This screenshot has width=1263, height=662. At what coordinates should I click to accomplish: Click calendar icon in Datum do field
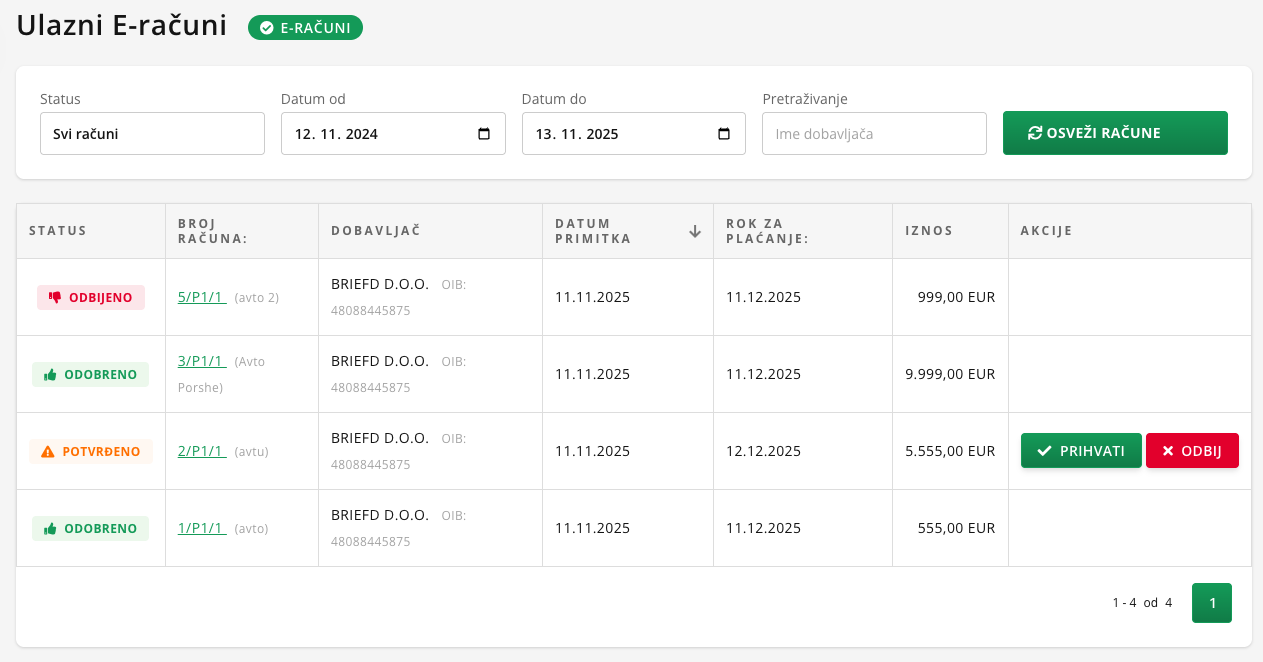pyautogui.click(x=725, y=134)
